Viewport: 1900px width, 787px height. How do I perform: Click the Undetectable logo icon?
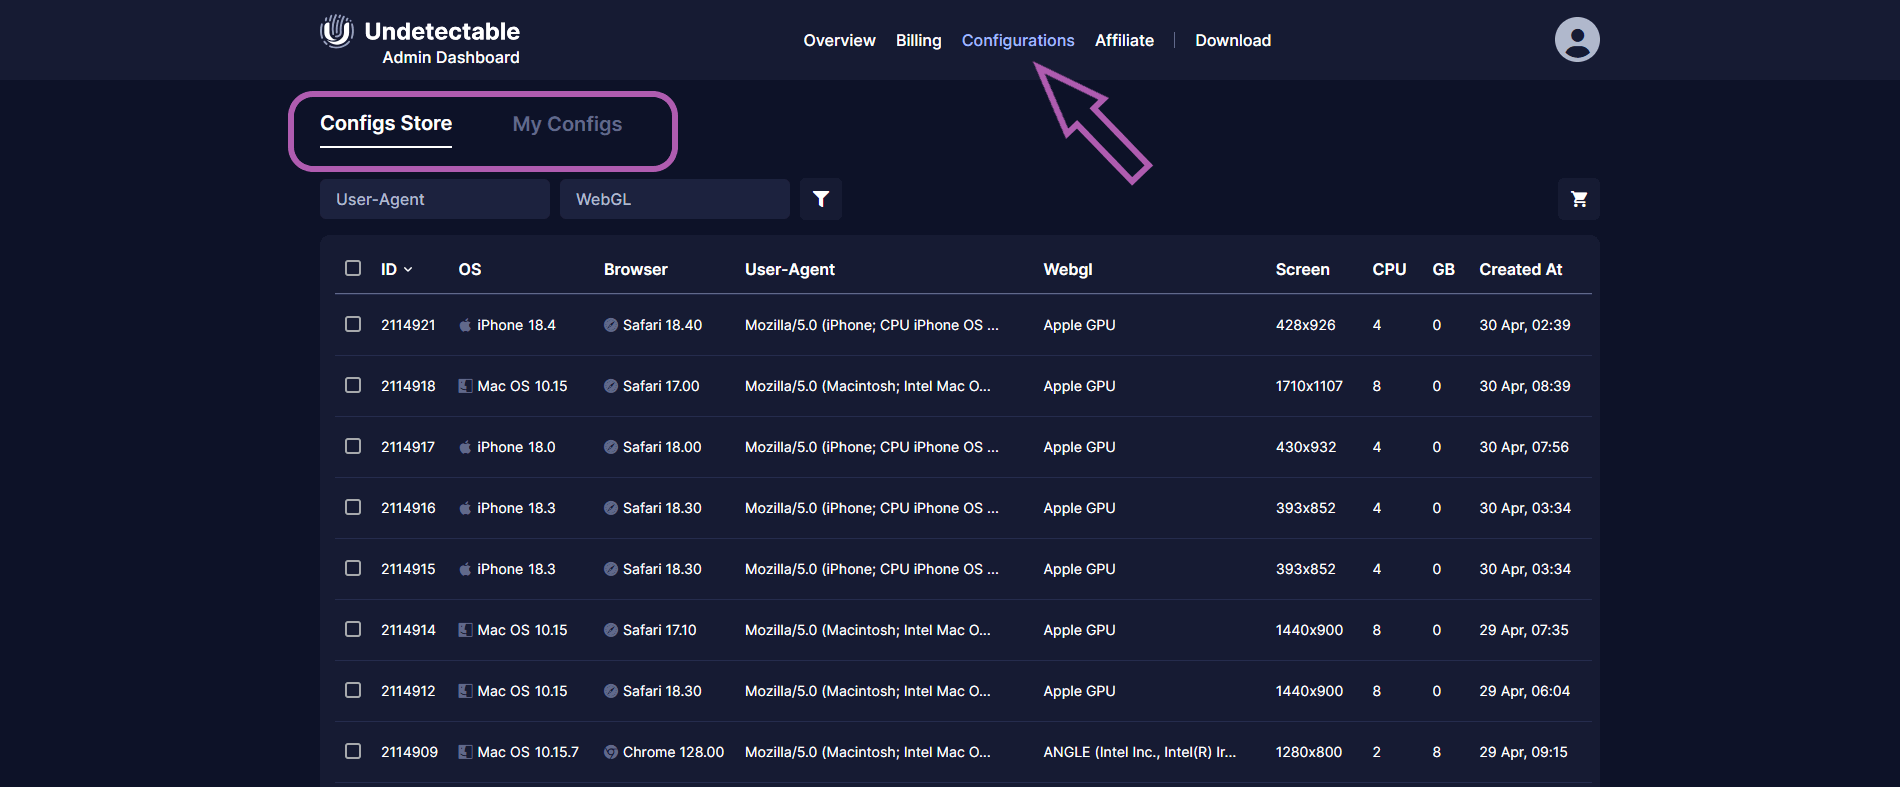click(337, 31)
